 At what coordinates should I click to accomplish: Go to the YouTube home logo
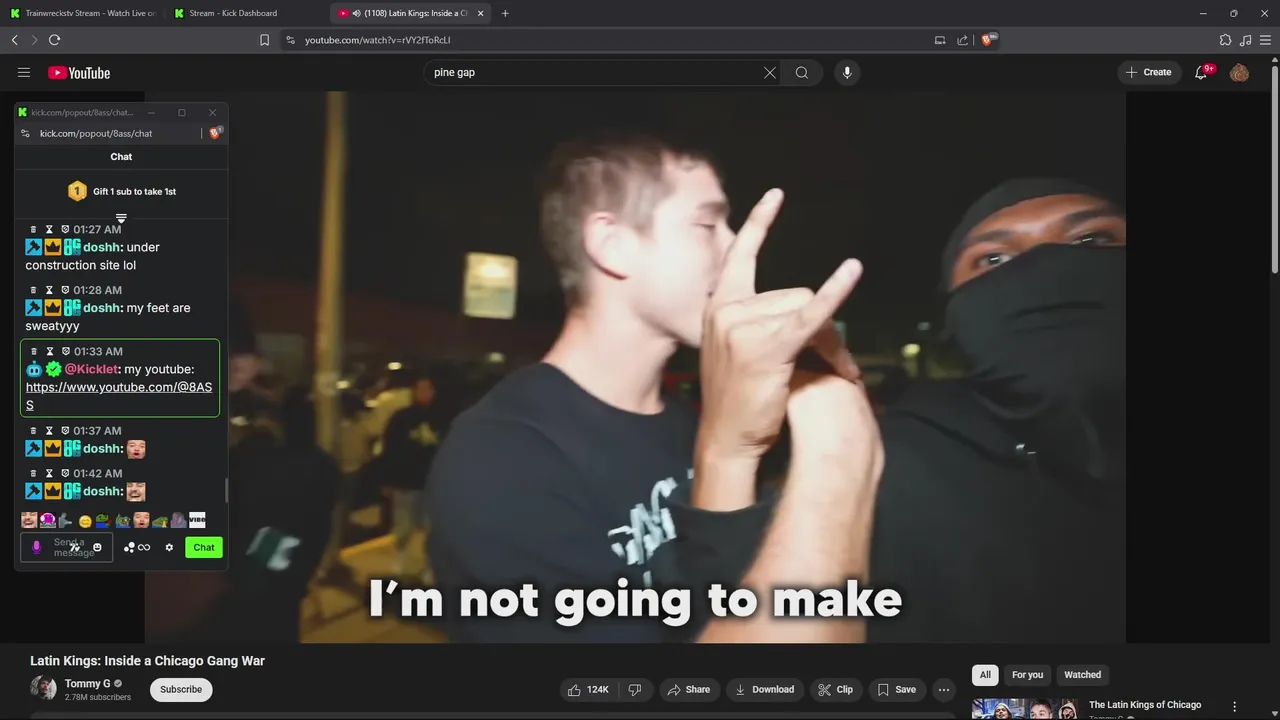pos(79,72)
